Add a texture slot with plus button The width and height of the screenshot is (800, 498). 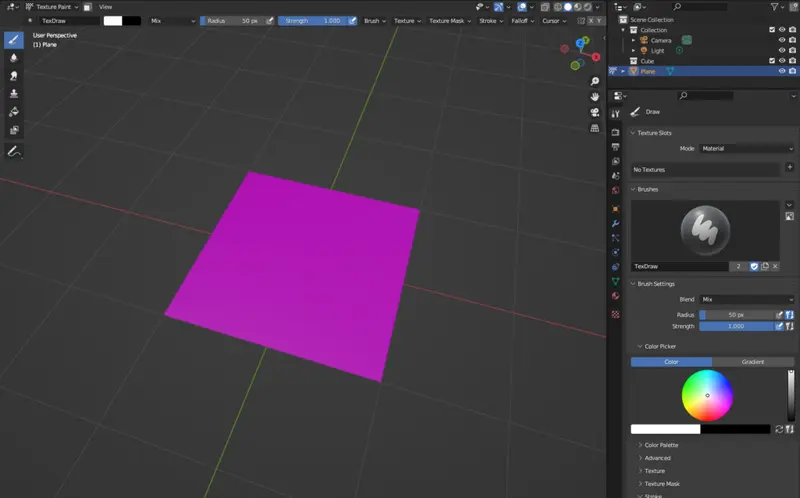(789, 167)
